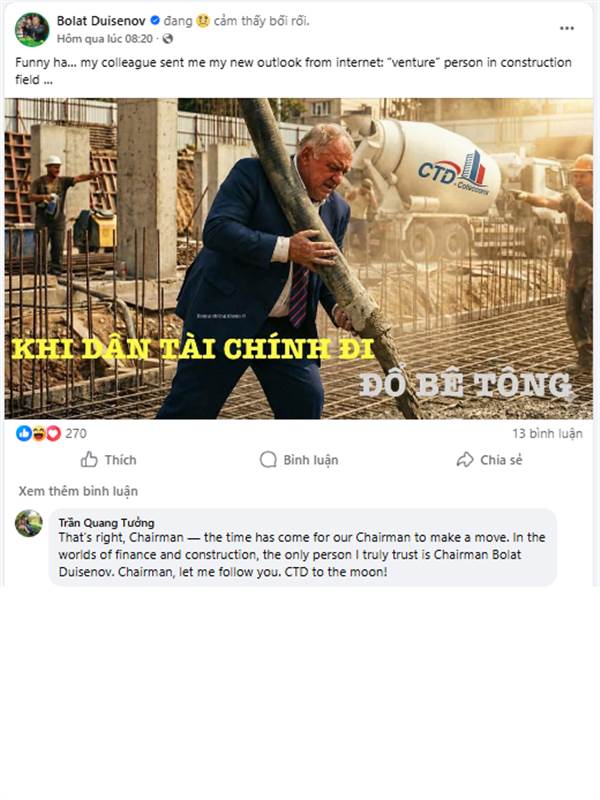
Task: Click the haha laughing reaction icon
Action: (x=39, y=434)
